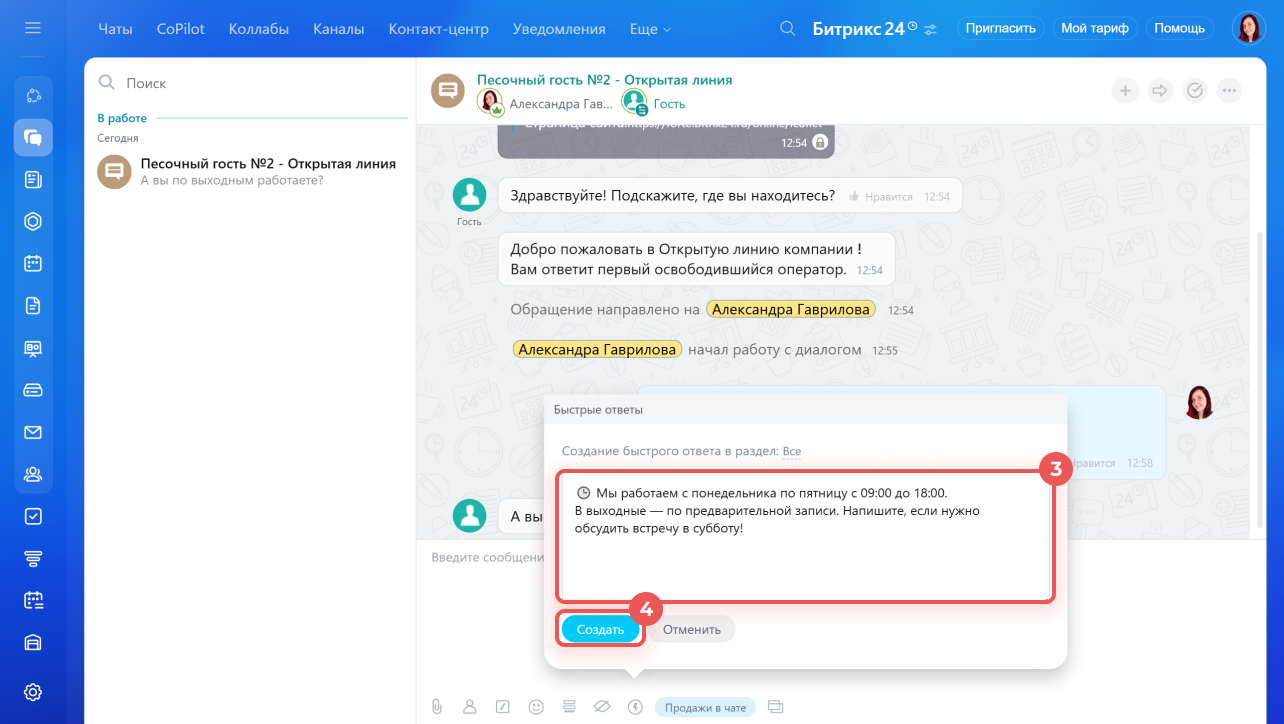The image size is (1284, 724).
Task: Open the news feed sidebar icon
Action: (33, 180)
